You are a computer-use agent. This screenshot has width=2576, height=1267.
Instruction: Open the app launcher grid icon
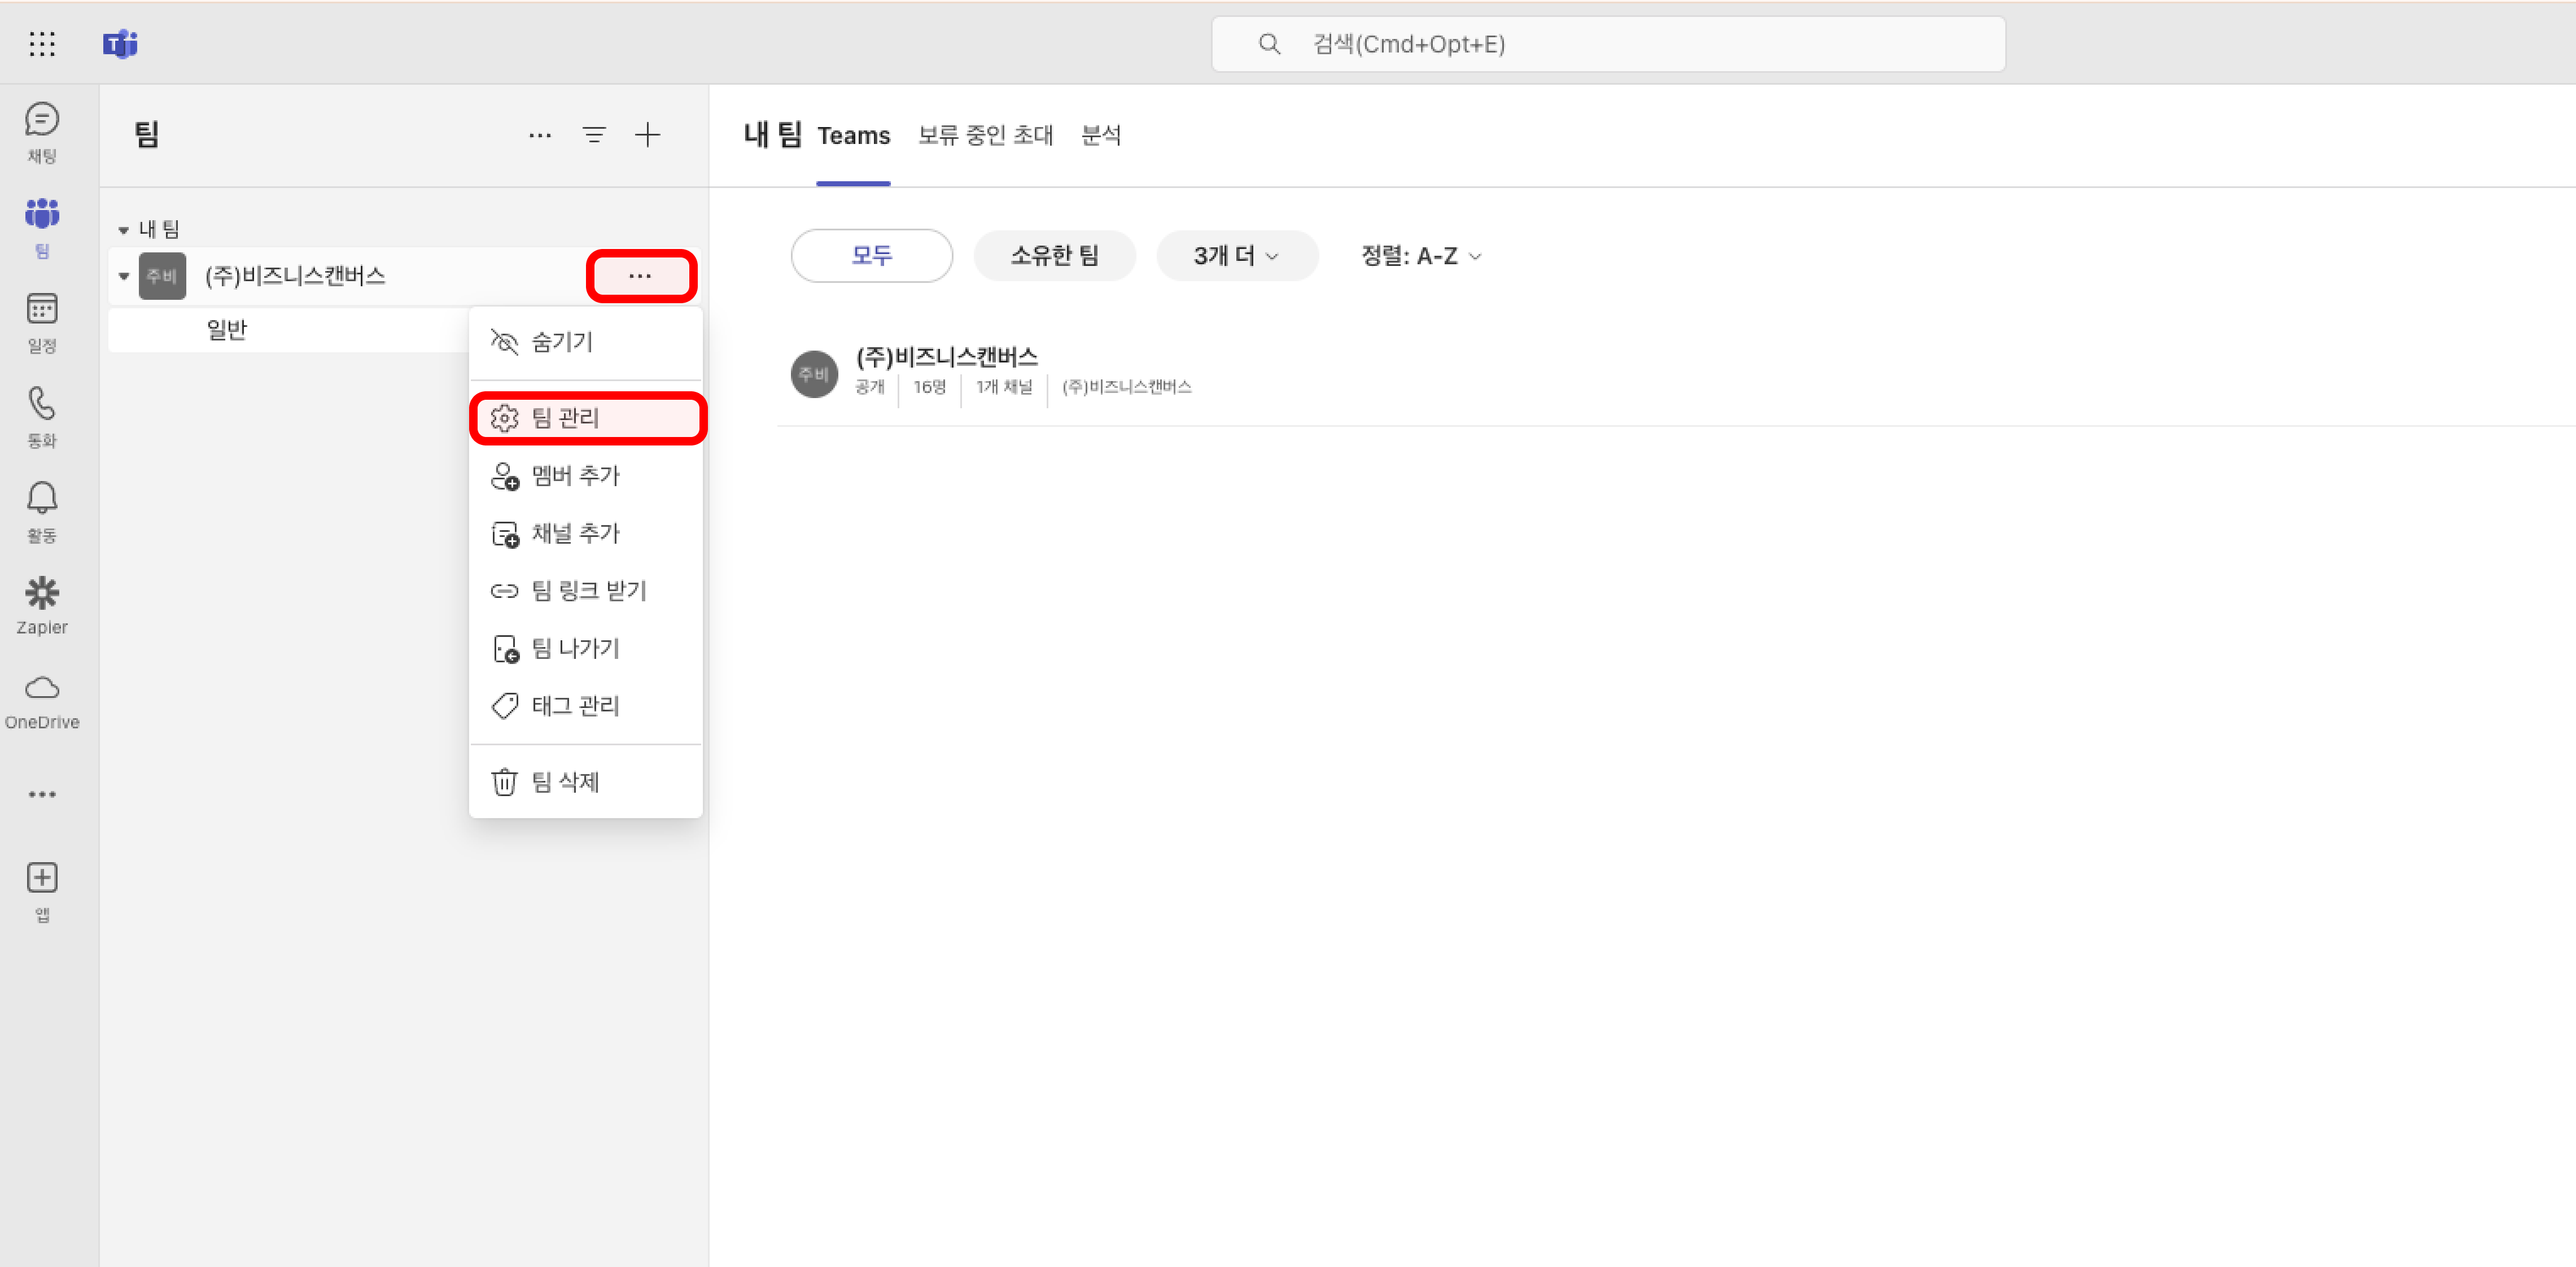click(x=41, y=44)
